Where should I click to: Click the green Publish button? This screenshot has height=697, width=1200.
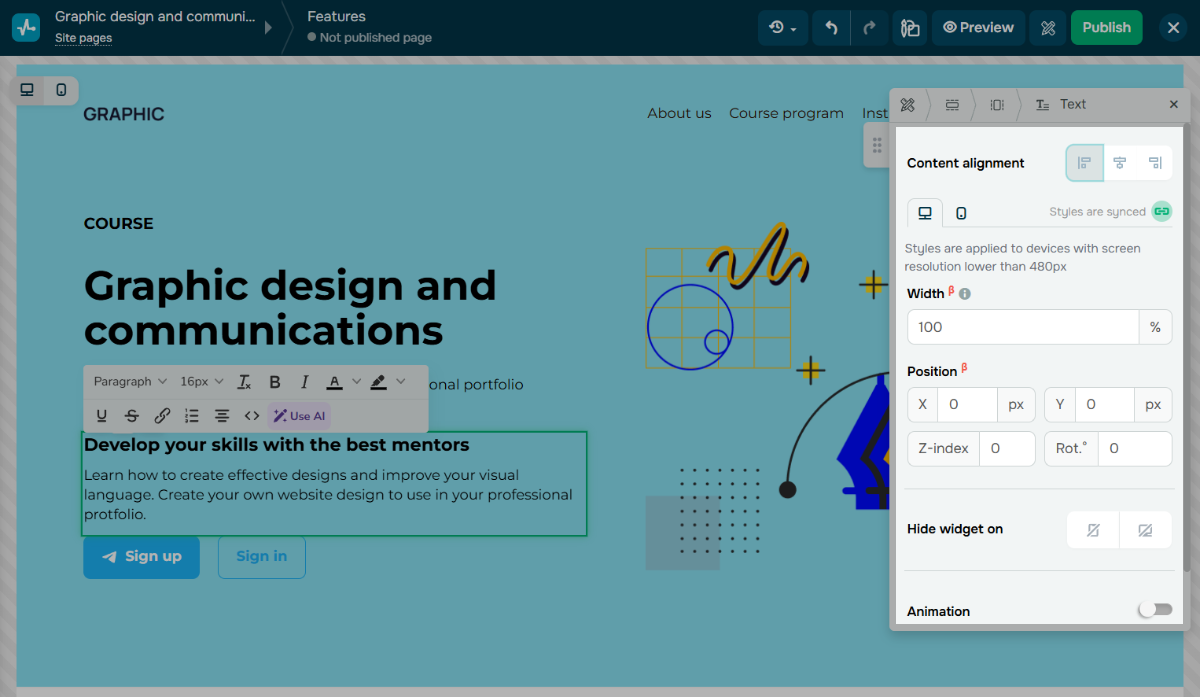[x=1106, y=28]
